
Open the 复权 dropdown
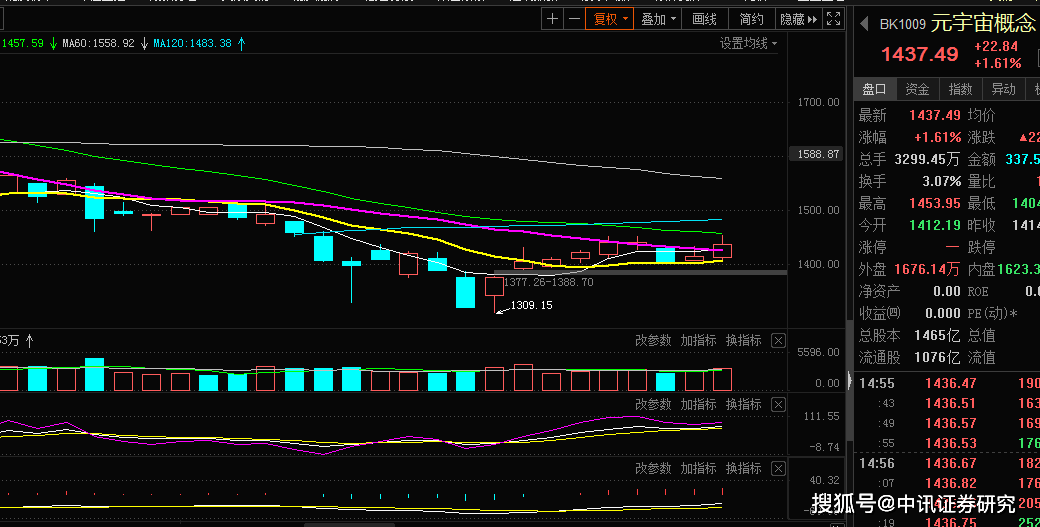point(612,19)
